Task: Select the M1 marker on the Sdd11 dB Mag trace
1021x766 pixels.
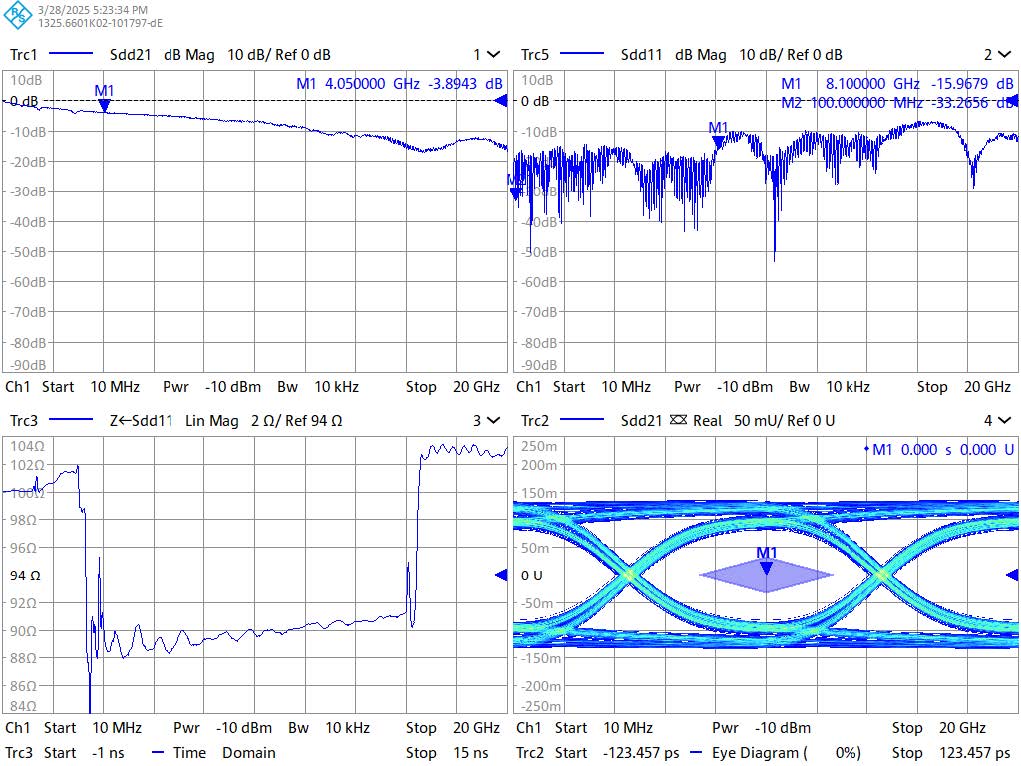Action: [718, 141]
